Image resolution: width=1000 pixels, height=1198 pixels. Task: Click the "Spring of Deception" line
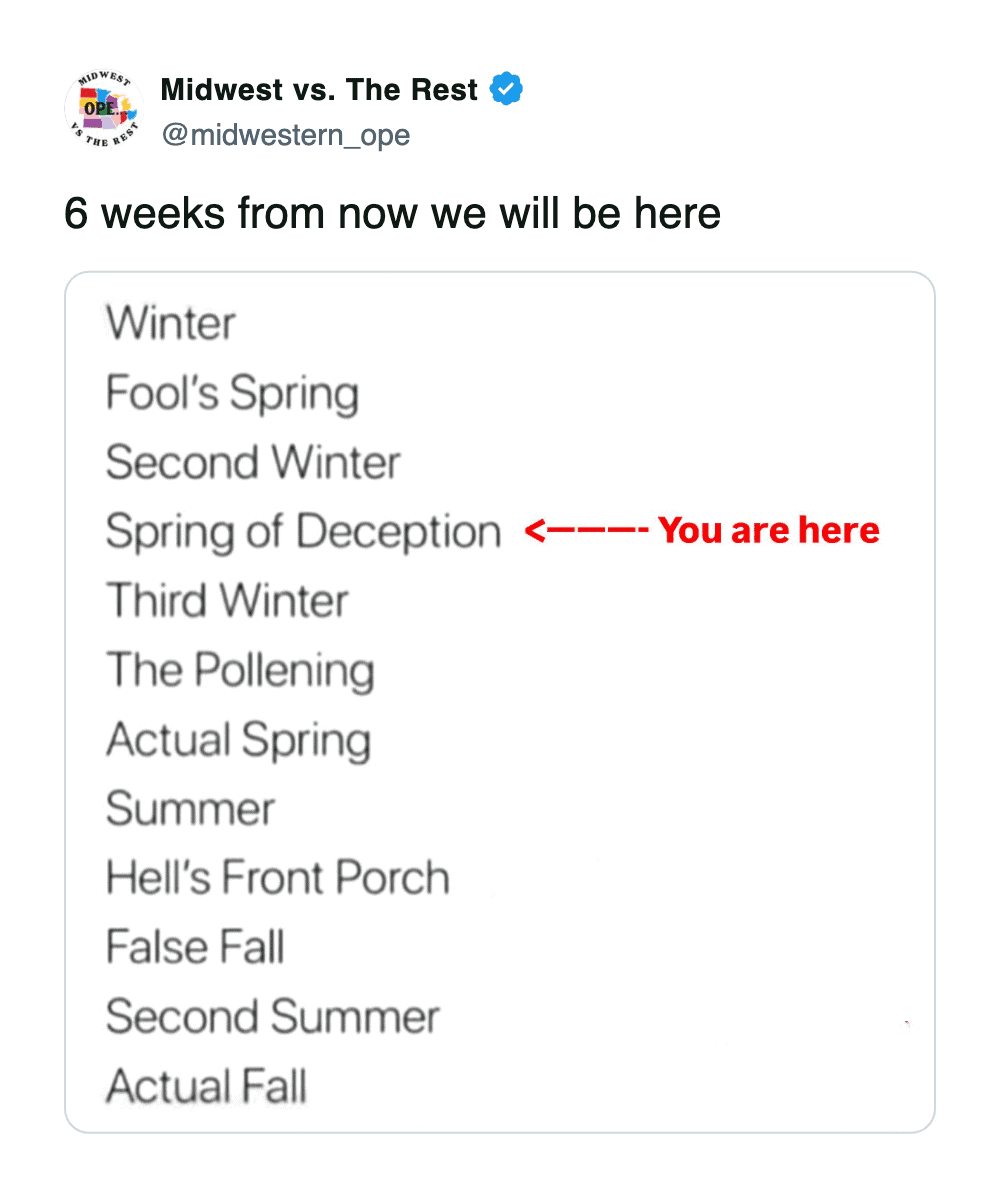coord(303,531)
